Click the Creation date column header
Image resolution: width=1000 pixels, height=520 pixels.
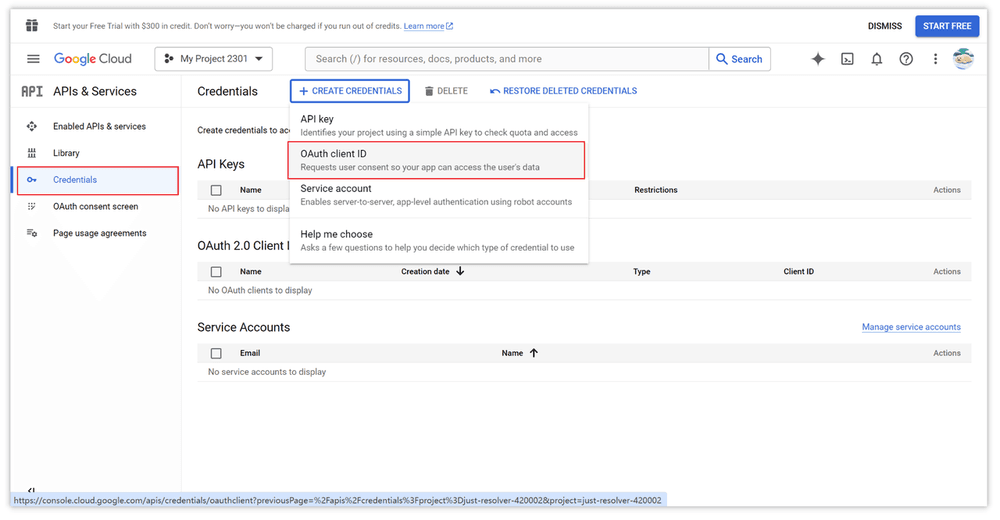[425, 271]
